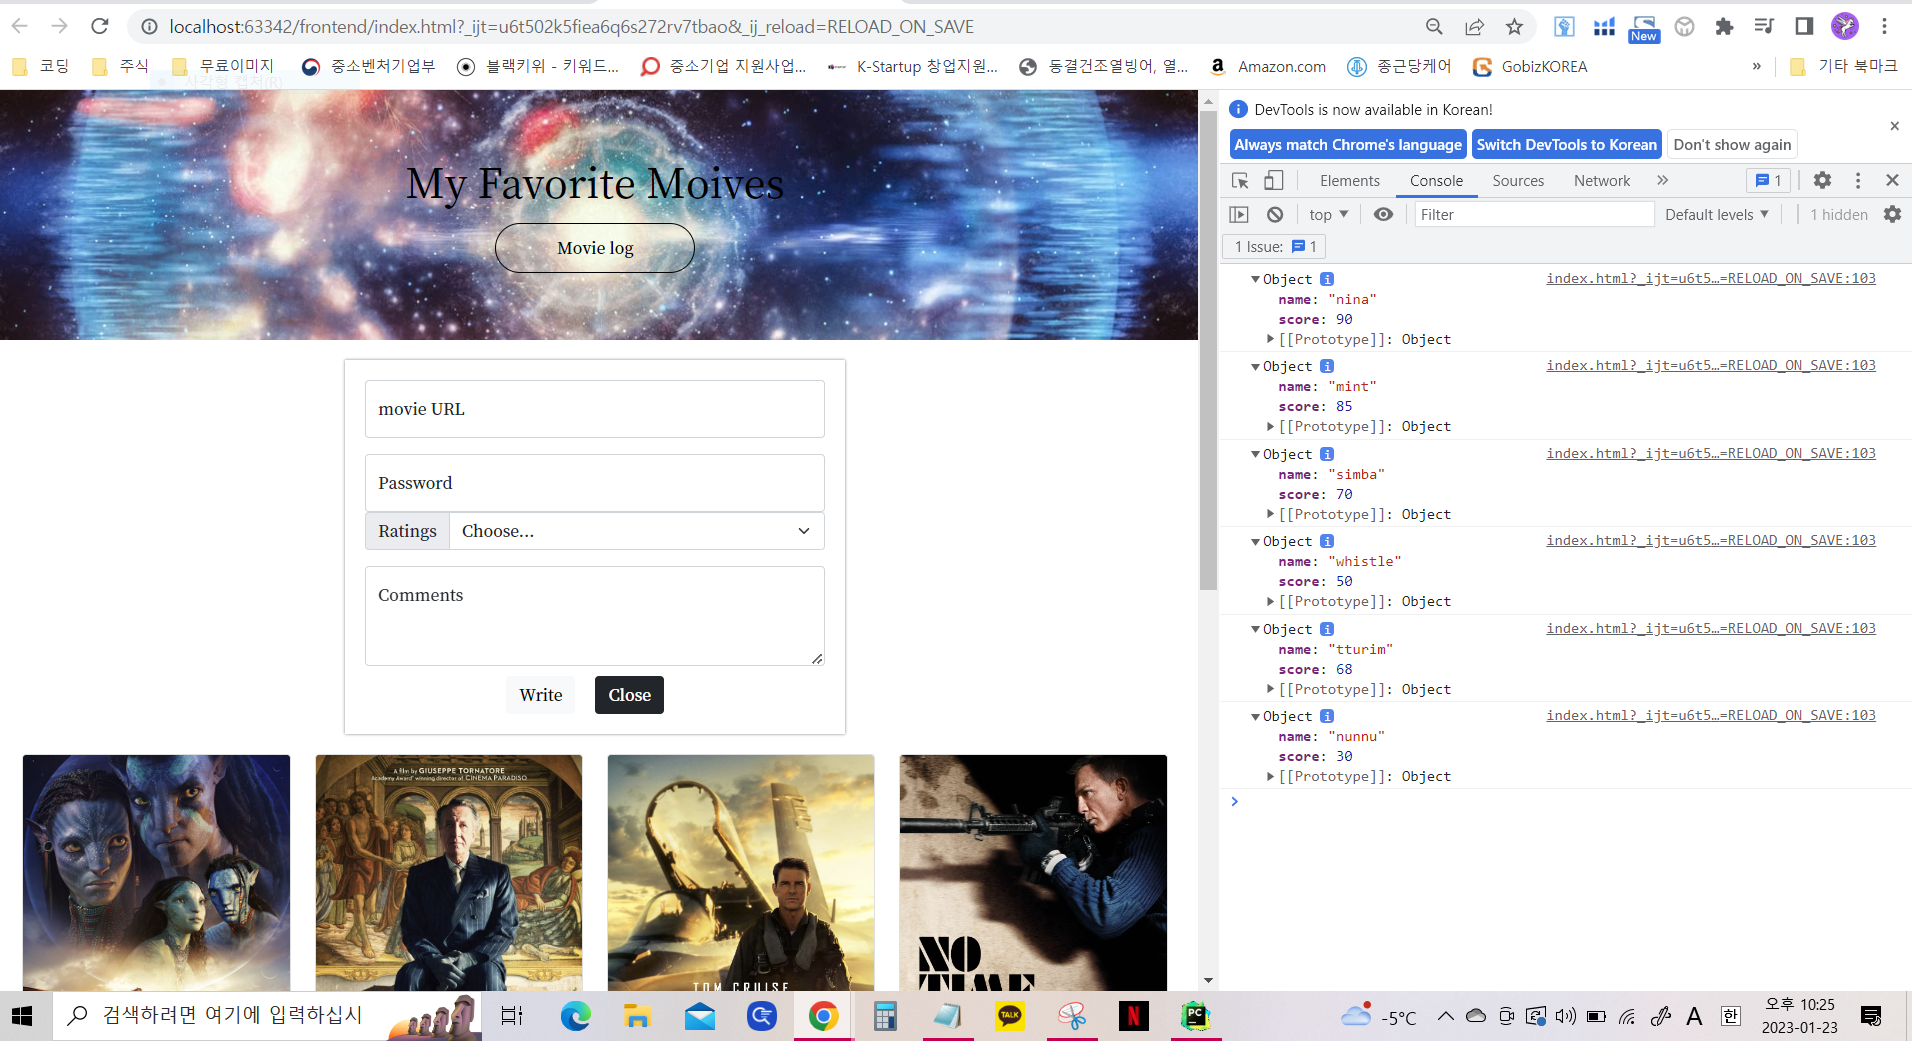Dismiss the DevTools language notification
This screenshot has height=1041, width=1912.
click(1894, 126)
